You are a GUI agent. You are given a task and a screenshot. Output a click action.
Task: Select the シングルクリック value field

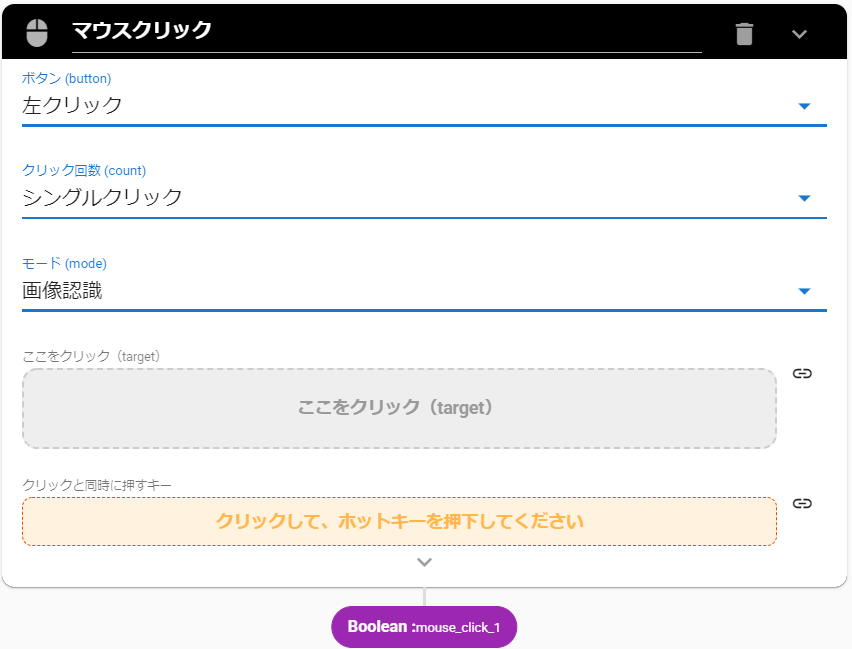pos(400,197)
